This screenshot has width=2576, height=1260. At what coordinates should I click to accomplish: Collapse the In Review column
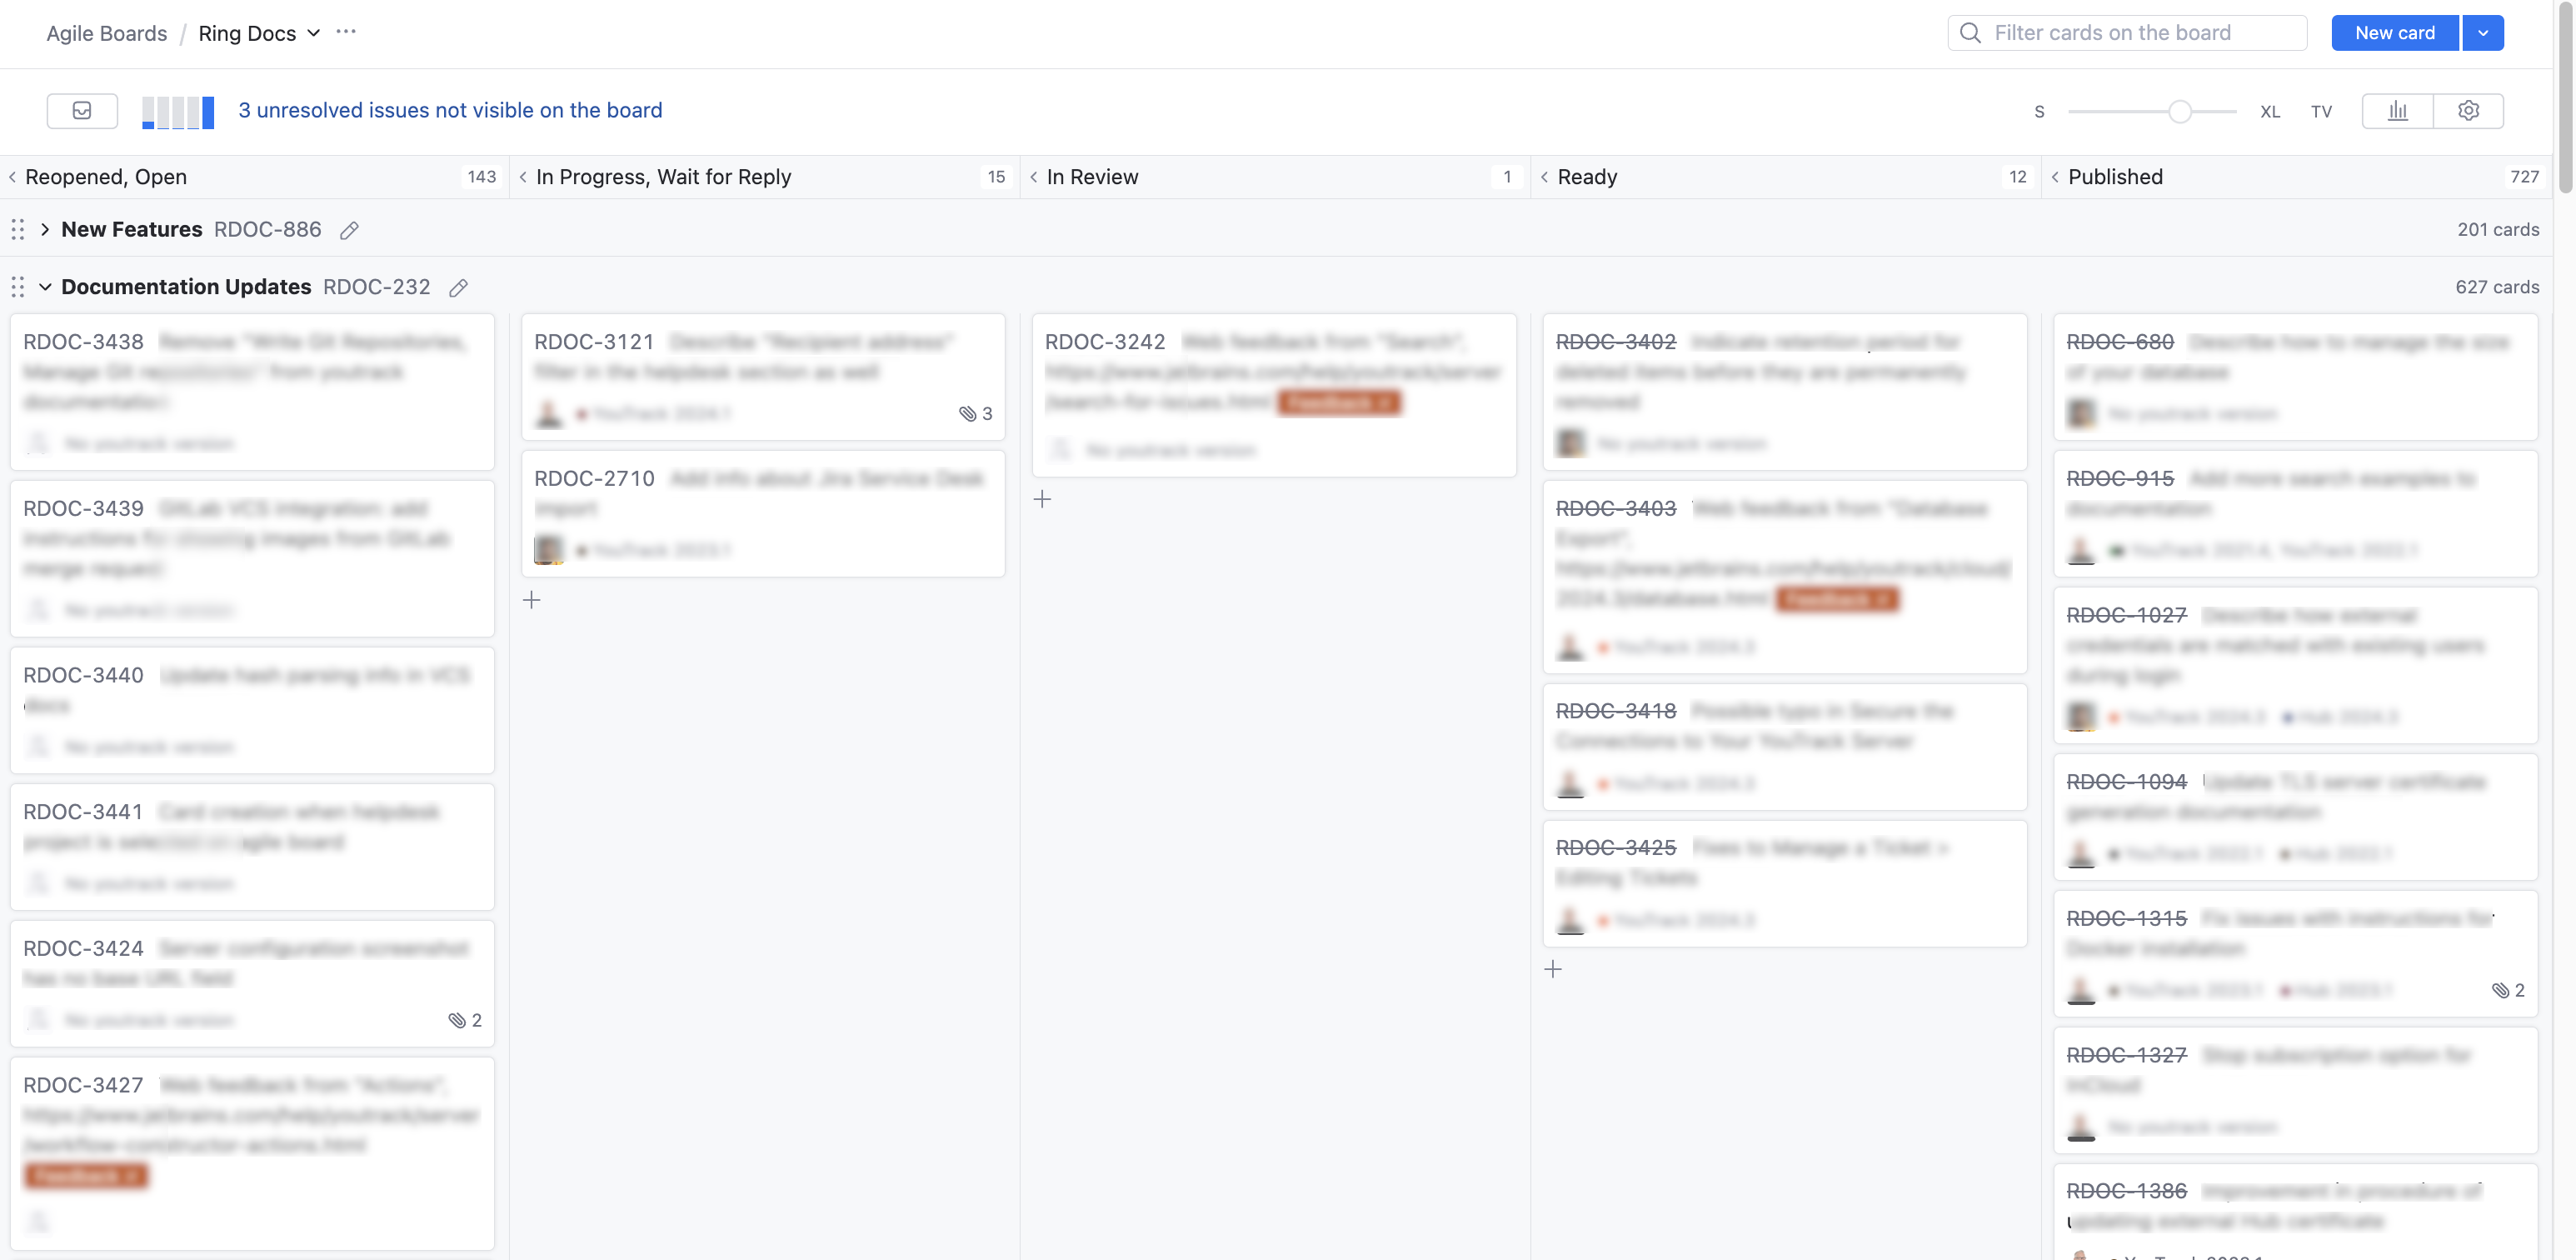pyautogui.click(x=1034, y=177)
